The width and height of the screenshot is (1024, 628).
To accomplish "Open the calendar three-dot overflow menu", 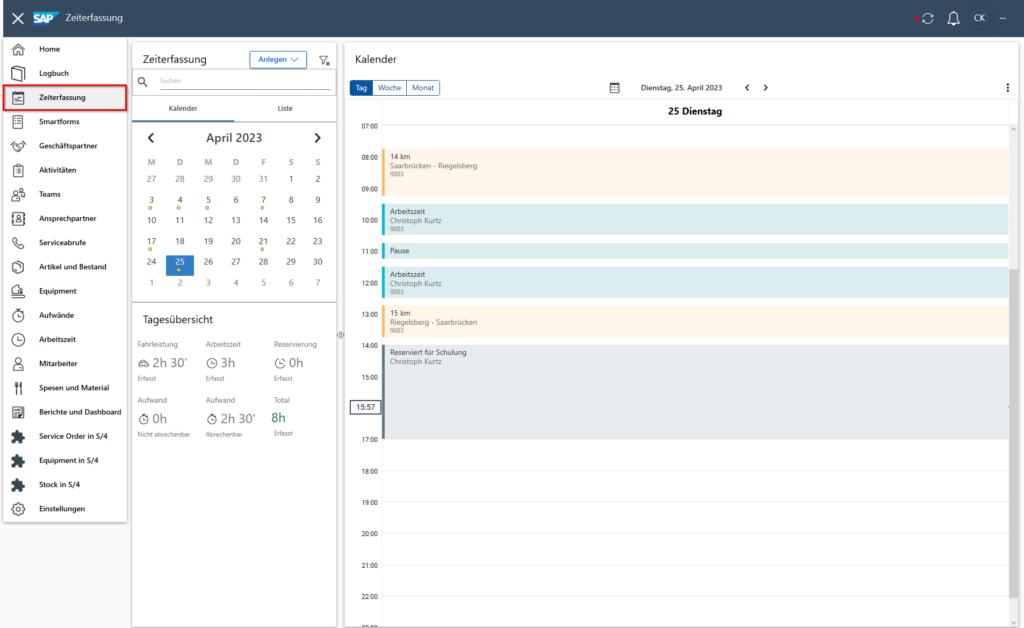I will 1007,88.
